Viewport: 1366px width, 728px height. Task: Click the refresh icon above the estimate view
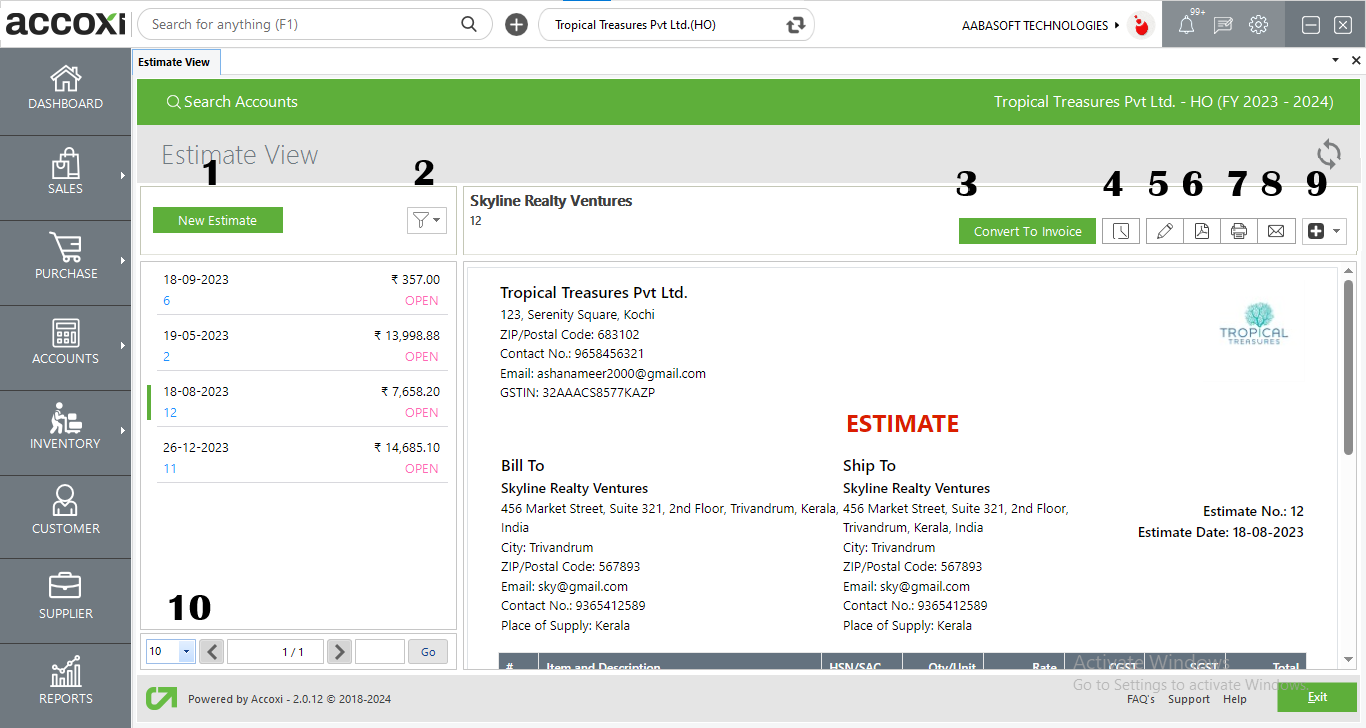click(1328, 154)
